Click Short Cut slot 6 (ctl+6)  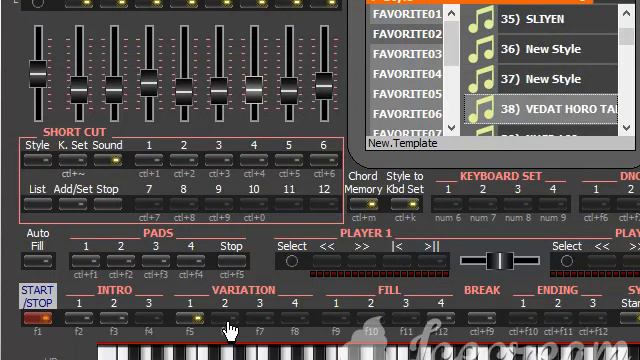coord(324,160)
